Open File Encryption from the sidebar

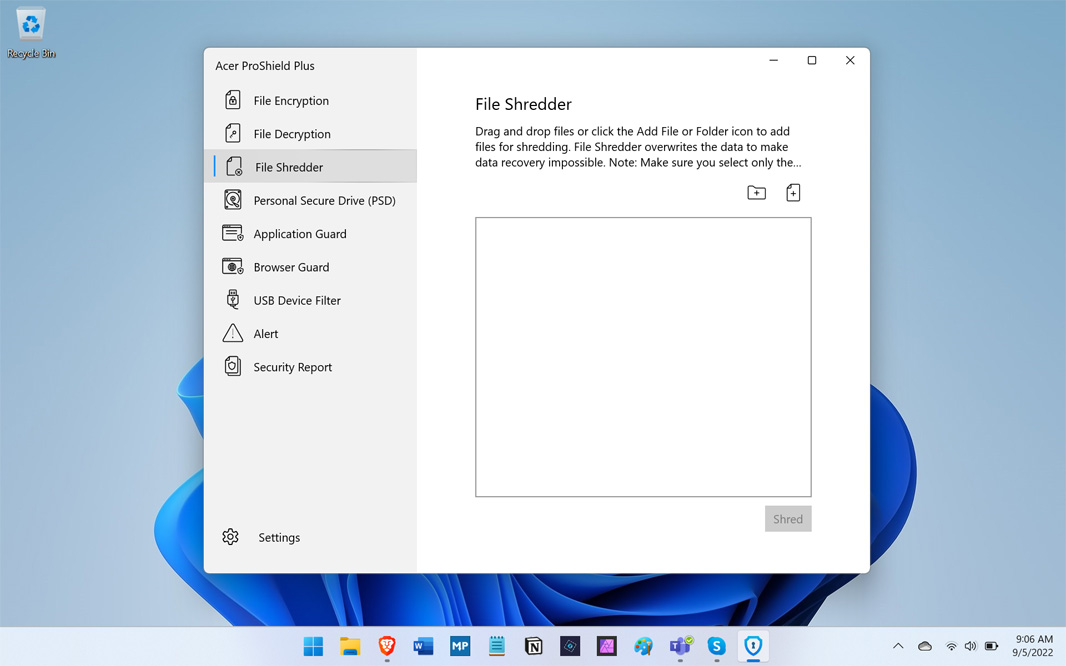[x=290, y=101]
